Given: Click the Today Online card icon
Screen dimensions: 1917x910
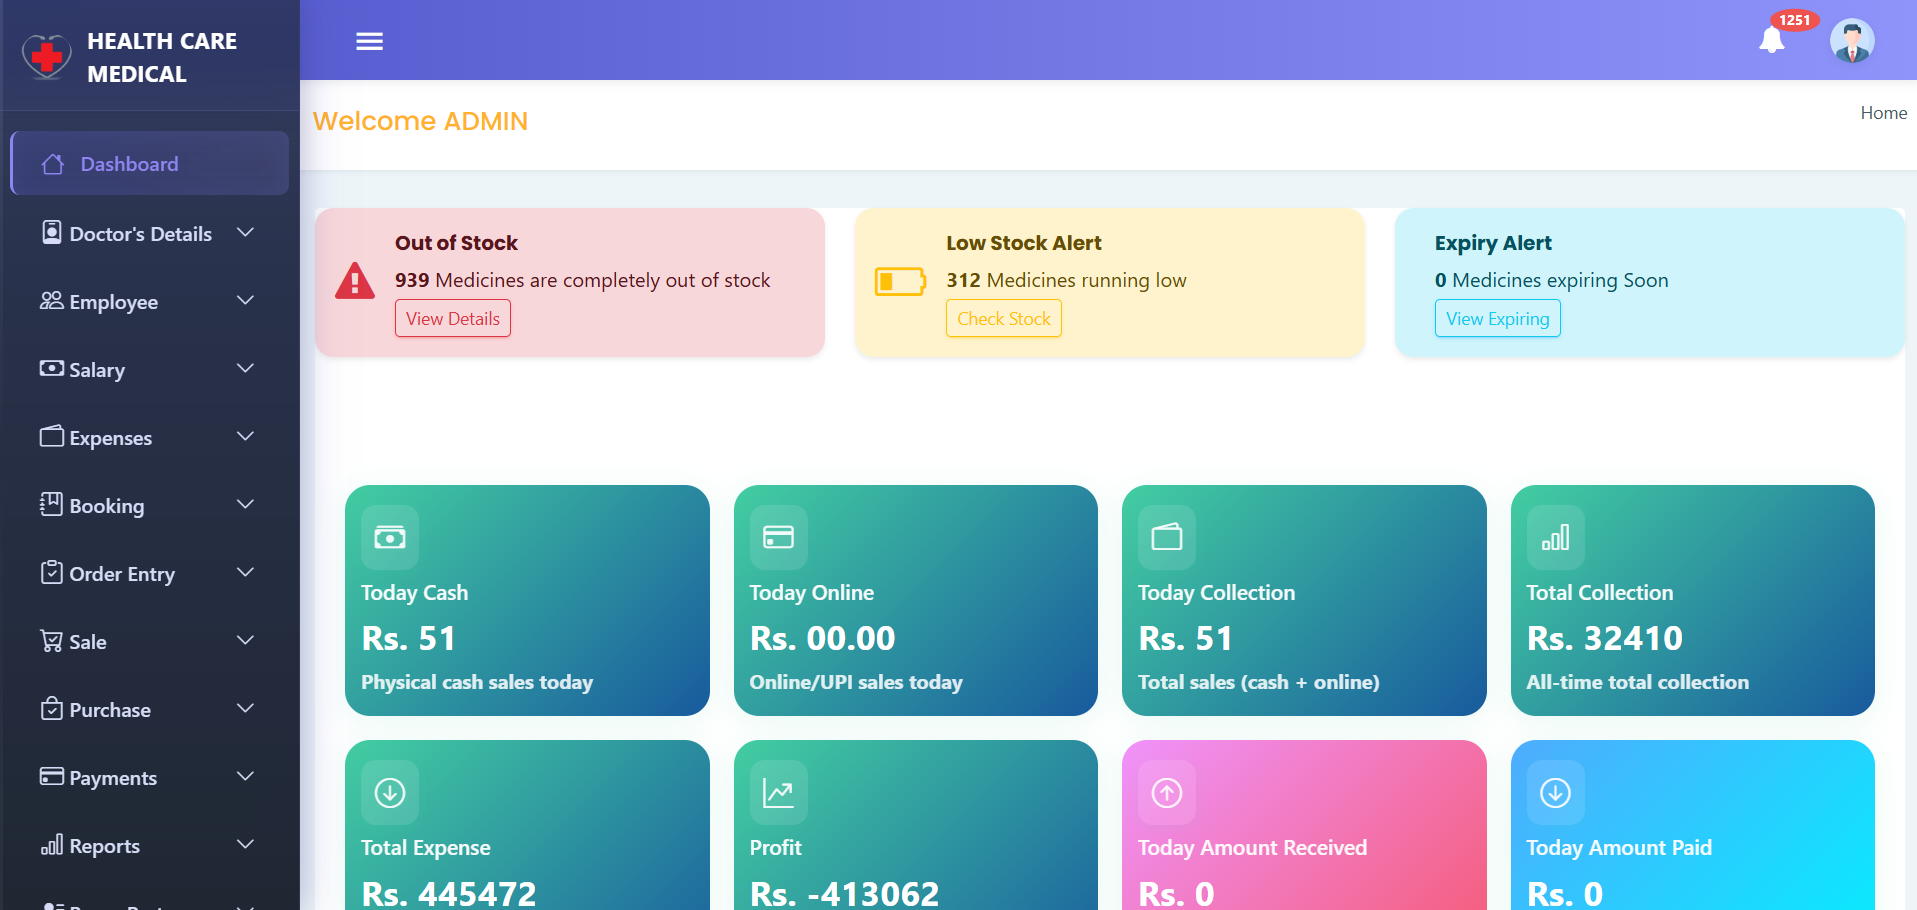Looking at the screenshot, I should pyautogui.click(x=778, y=538).
